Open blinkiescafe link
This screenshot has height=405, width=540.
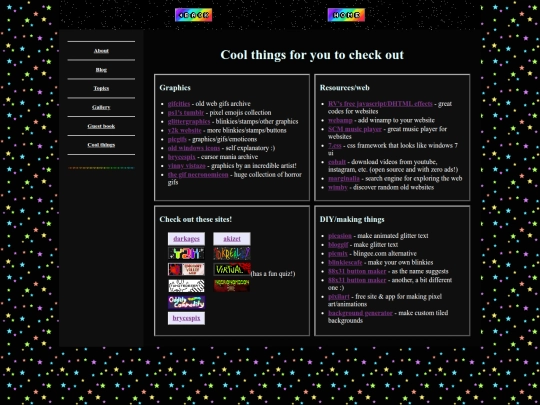(x=345, y=262)
